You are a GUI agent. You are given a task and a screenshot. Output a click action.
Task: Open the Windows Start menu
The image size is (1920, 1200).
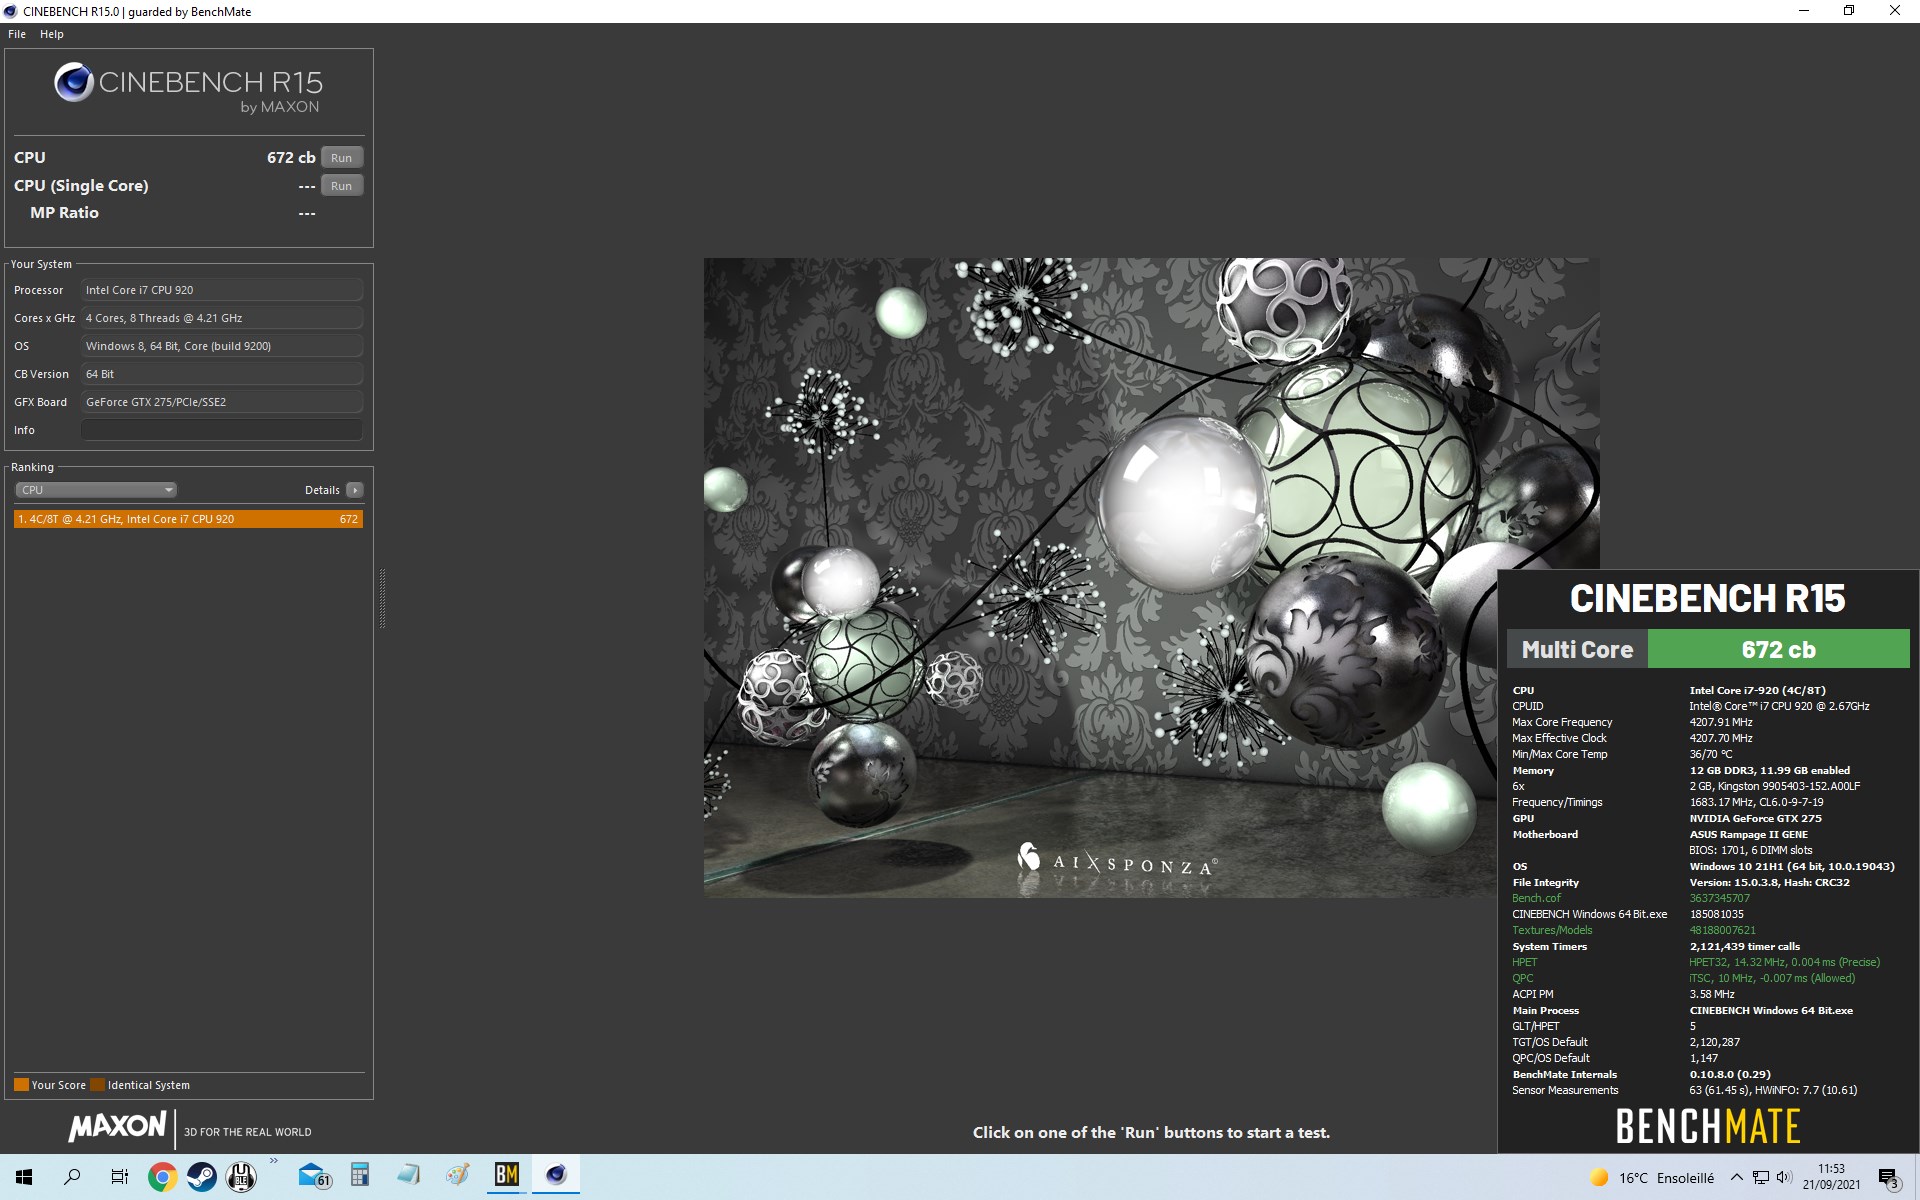(24, 1177)
